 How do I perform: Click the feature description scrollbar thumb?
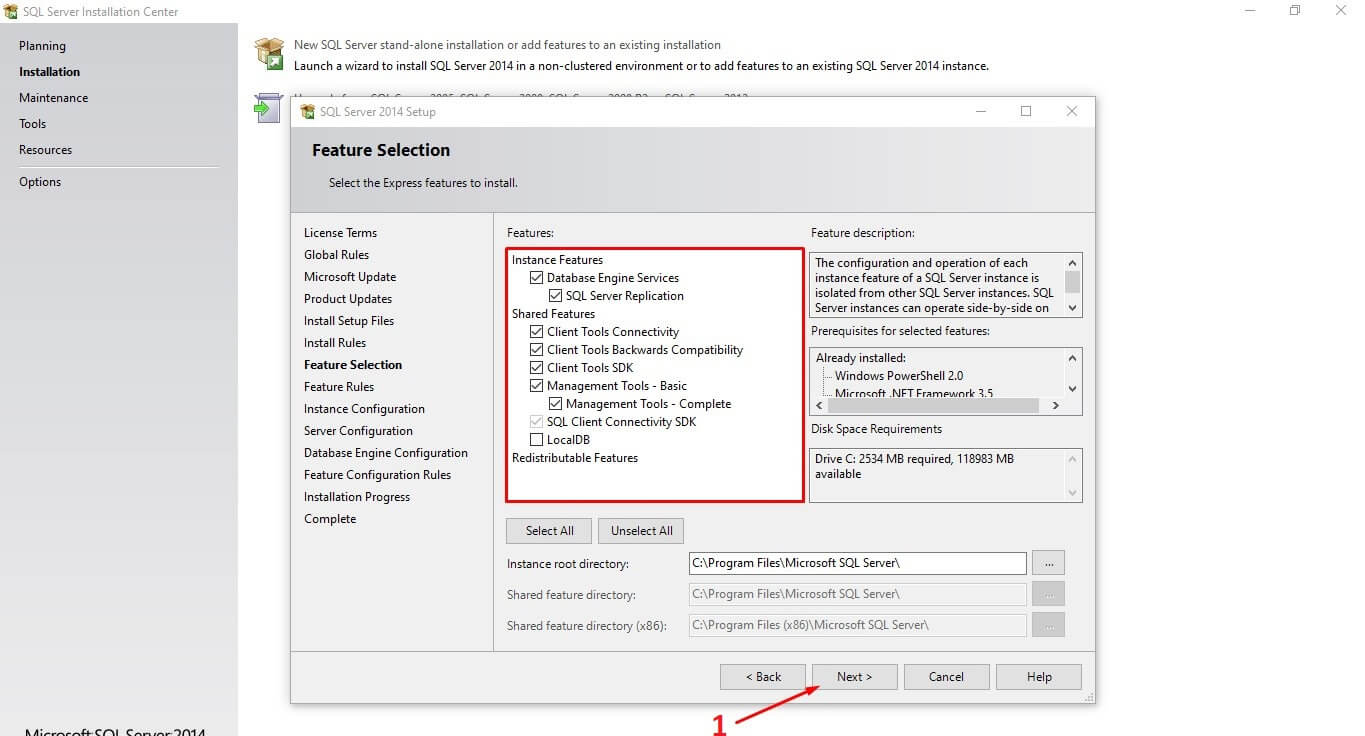tap(1072, 281)
